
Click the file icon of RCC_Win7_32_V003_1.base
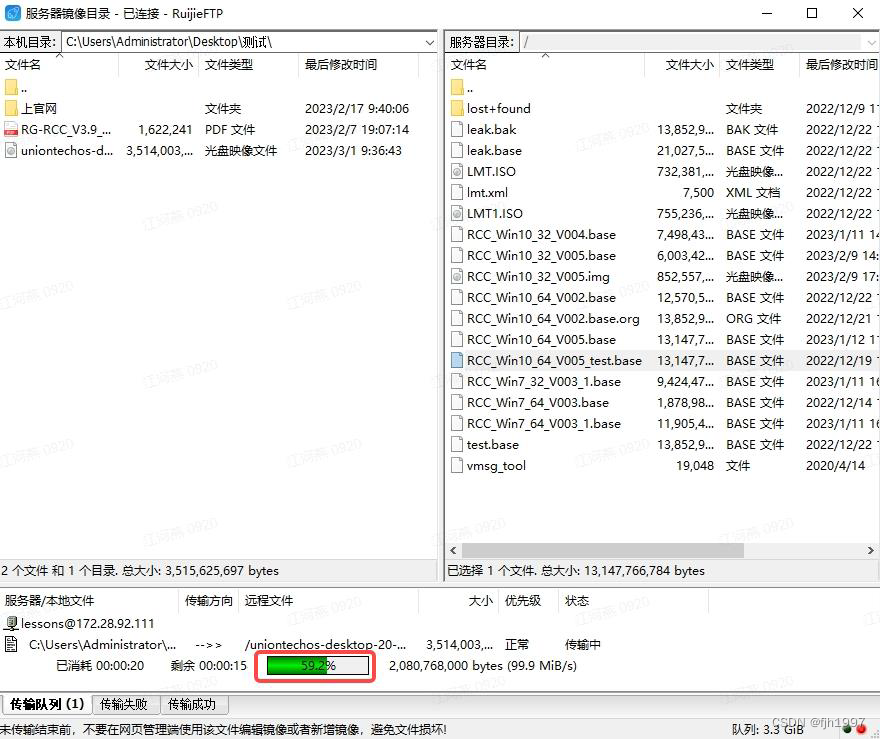pyautogui.click(x=457, y=382)
